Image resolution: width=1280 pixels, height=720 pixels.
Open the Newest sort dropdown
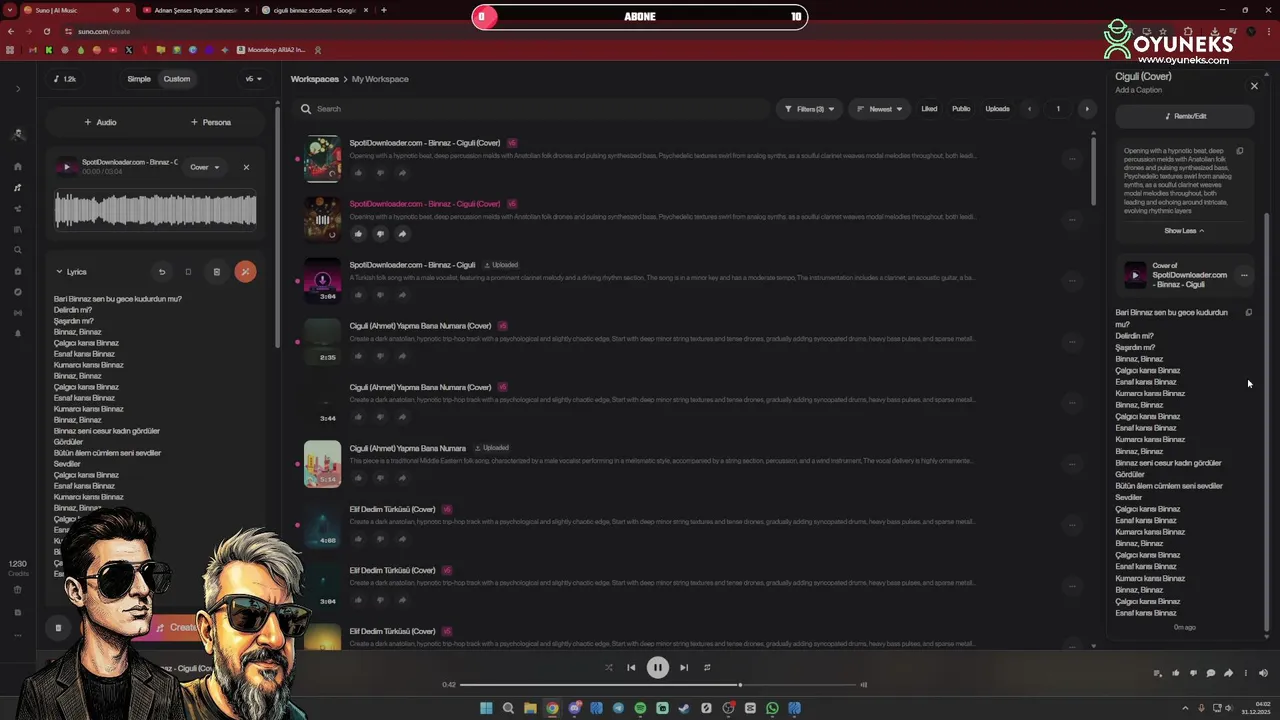[880, 109]
